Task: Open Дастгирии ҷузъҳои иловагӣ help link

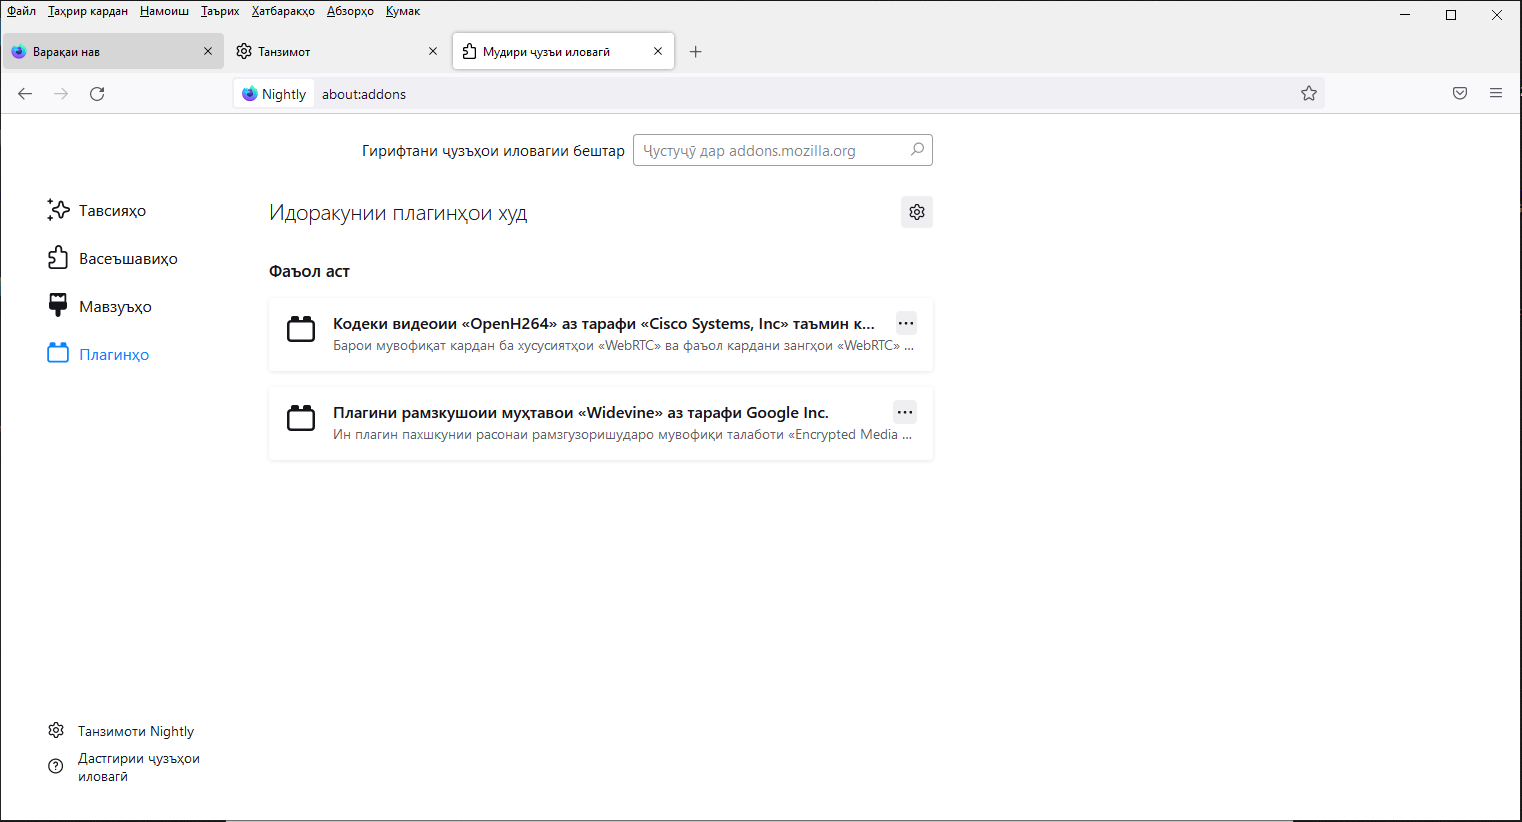Action: pyautogui.click(x=125, y=767)
